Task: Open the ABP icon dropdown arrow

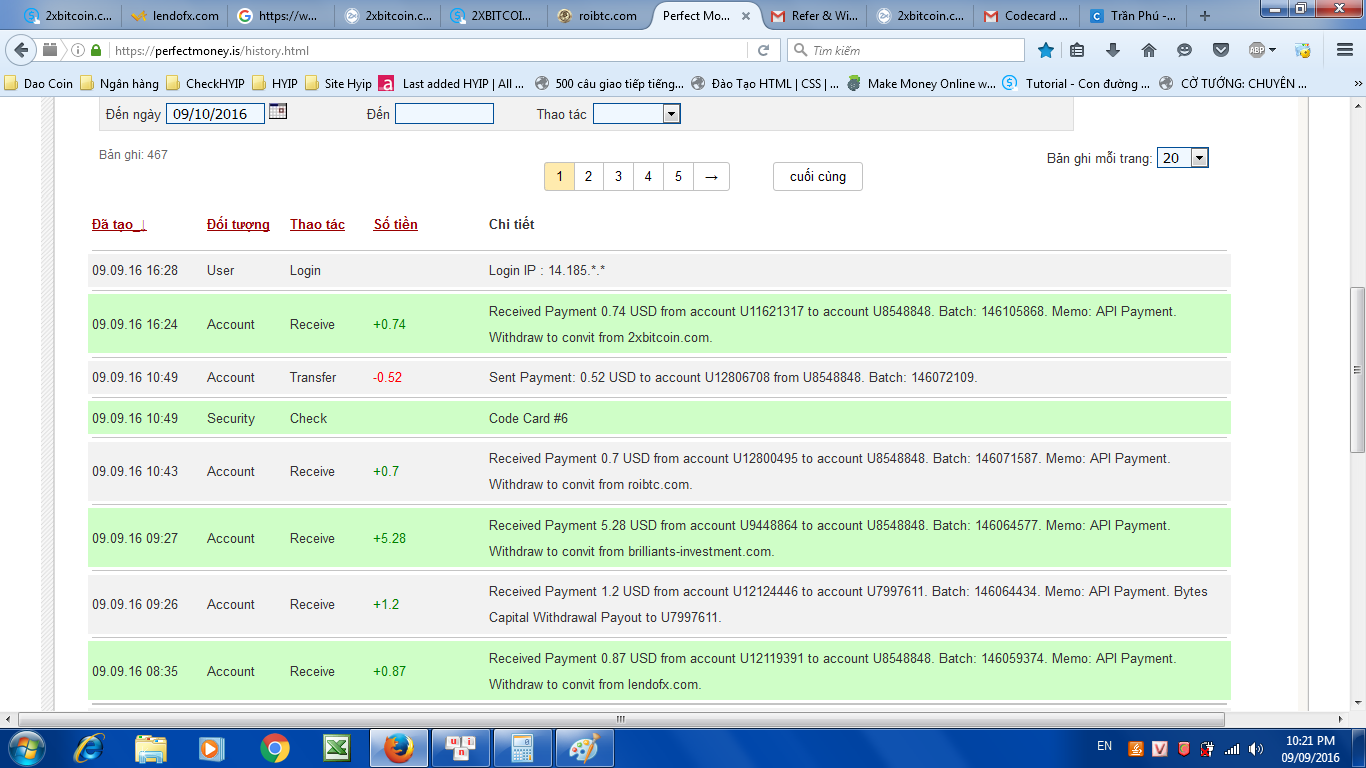Action: click(x=1273, y=50)
